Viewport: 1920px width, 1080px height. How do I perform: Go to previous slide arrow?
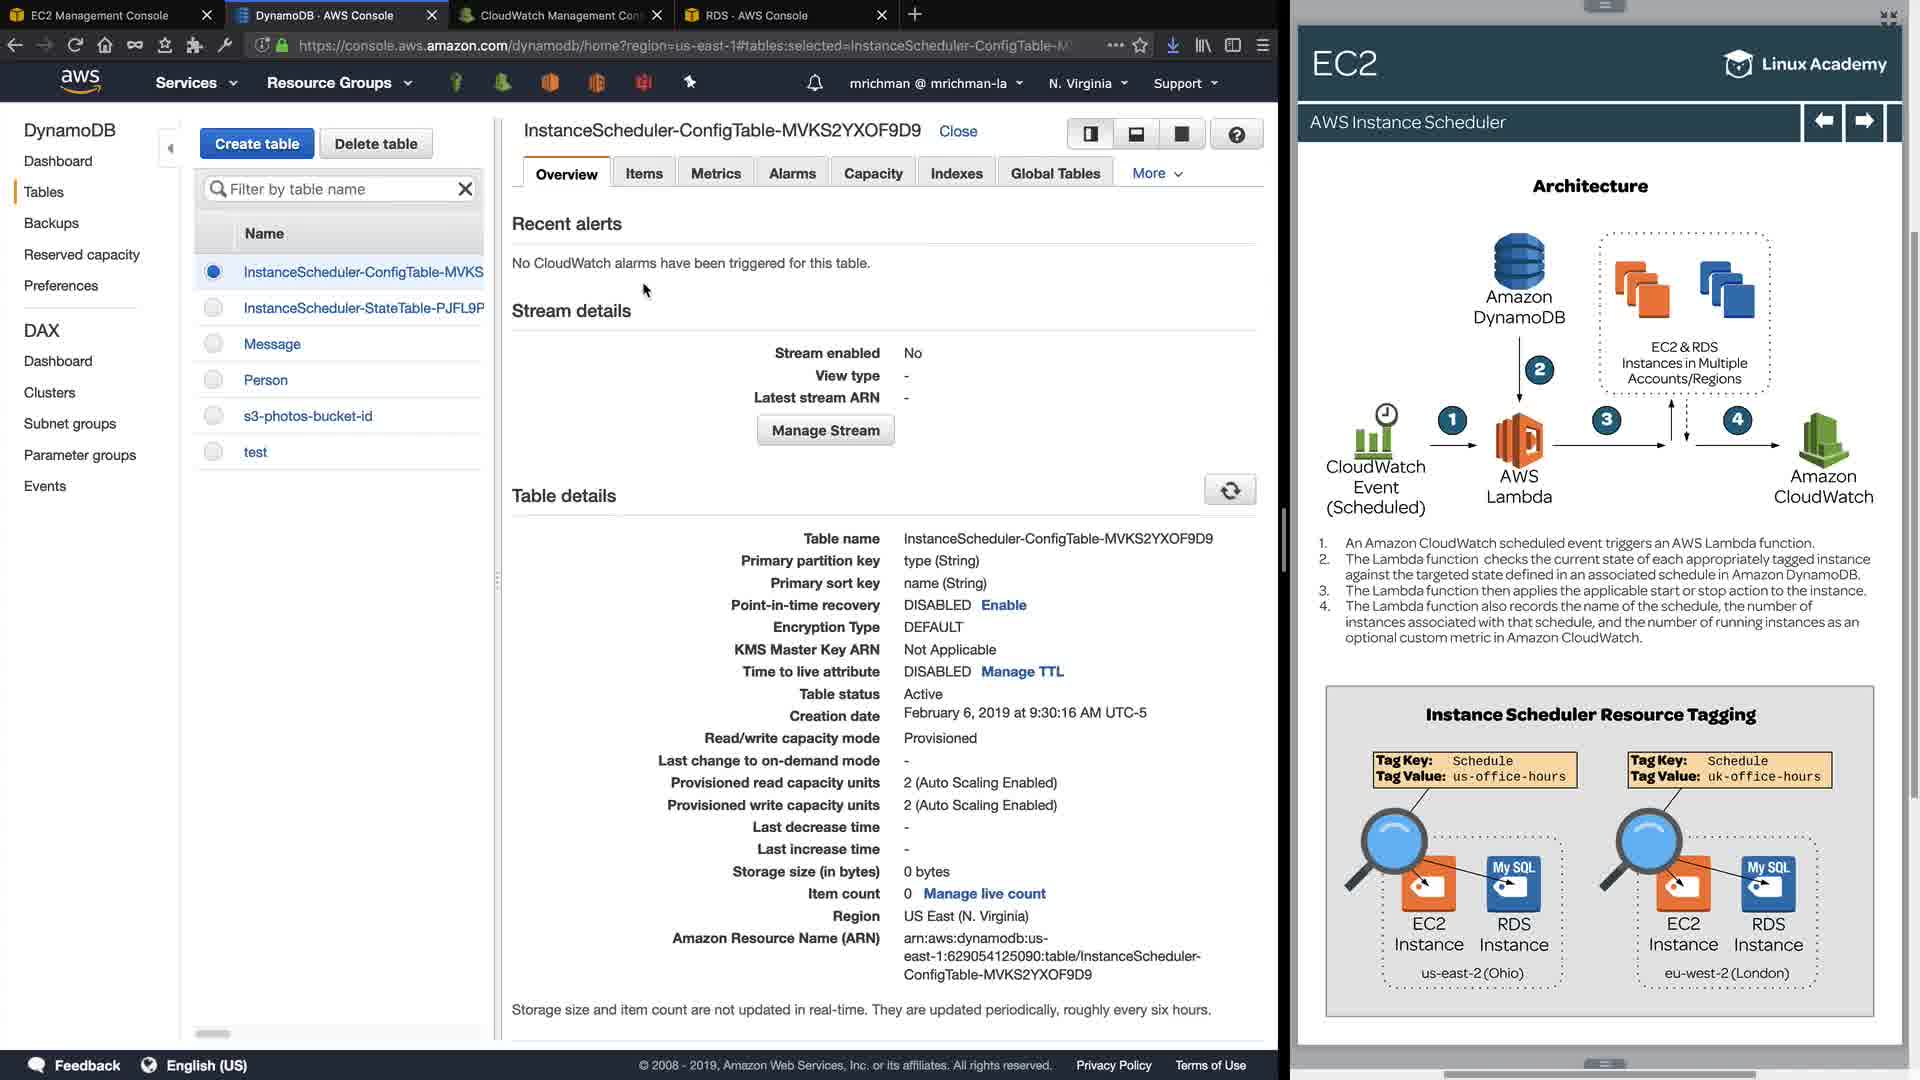[1823, 122]
